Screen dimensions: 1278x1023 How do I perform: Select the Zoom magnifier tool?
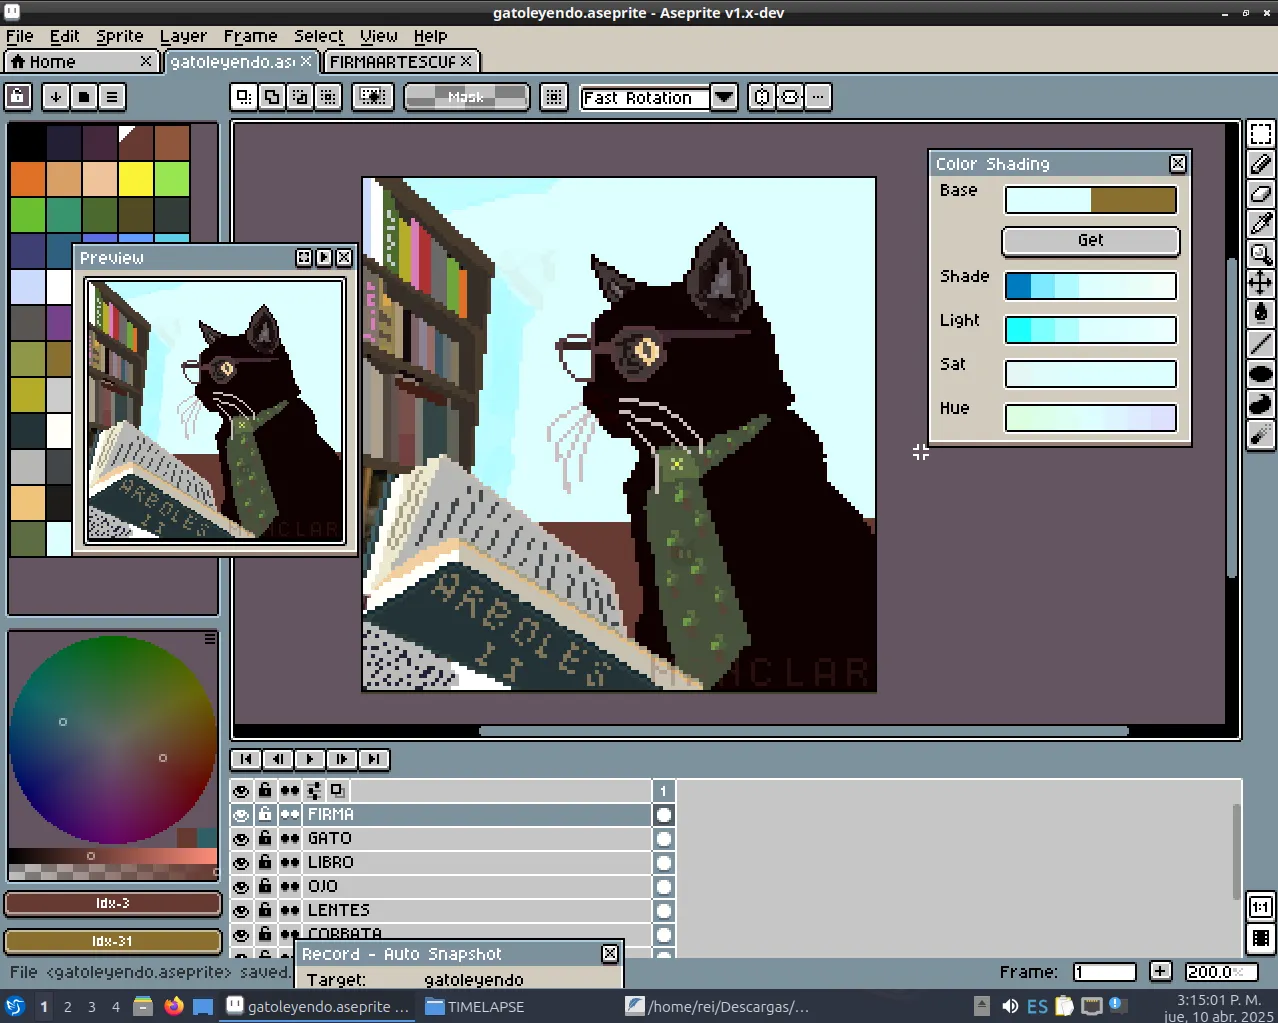point(1261,254)
